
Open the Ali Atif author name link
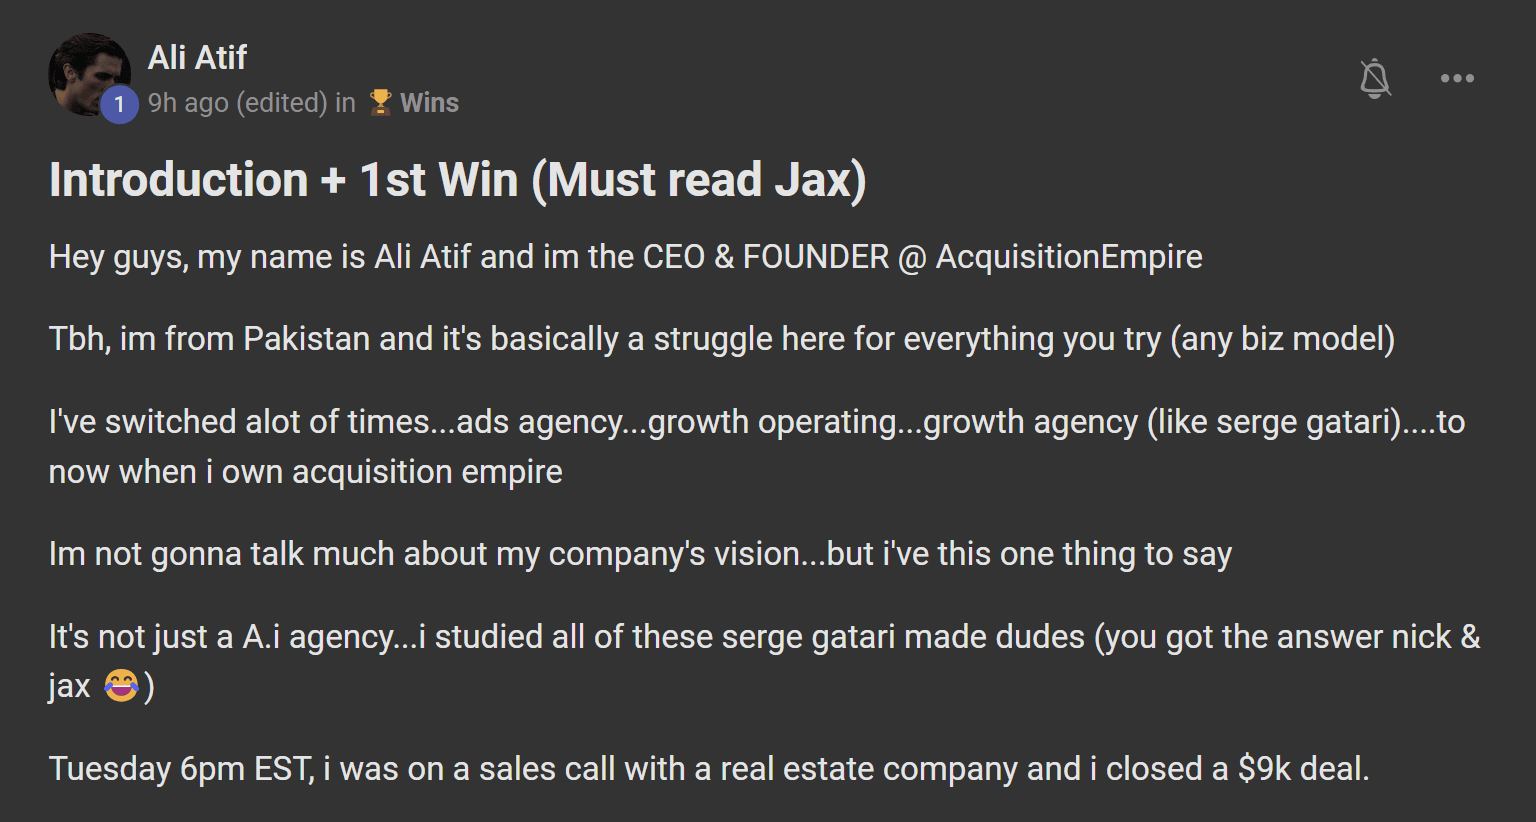(197, 58)
